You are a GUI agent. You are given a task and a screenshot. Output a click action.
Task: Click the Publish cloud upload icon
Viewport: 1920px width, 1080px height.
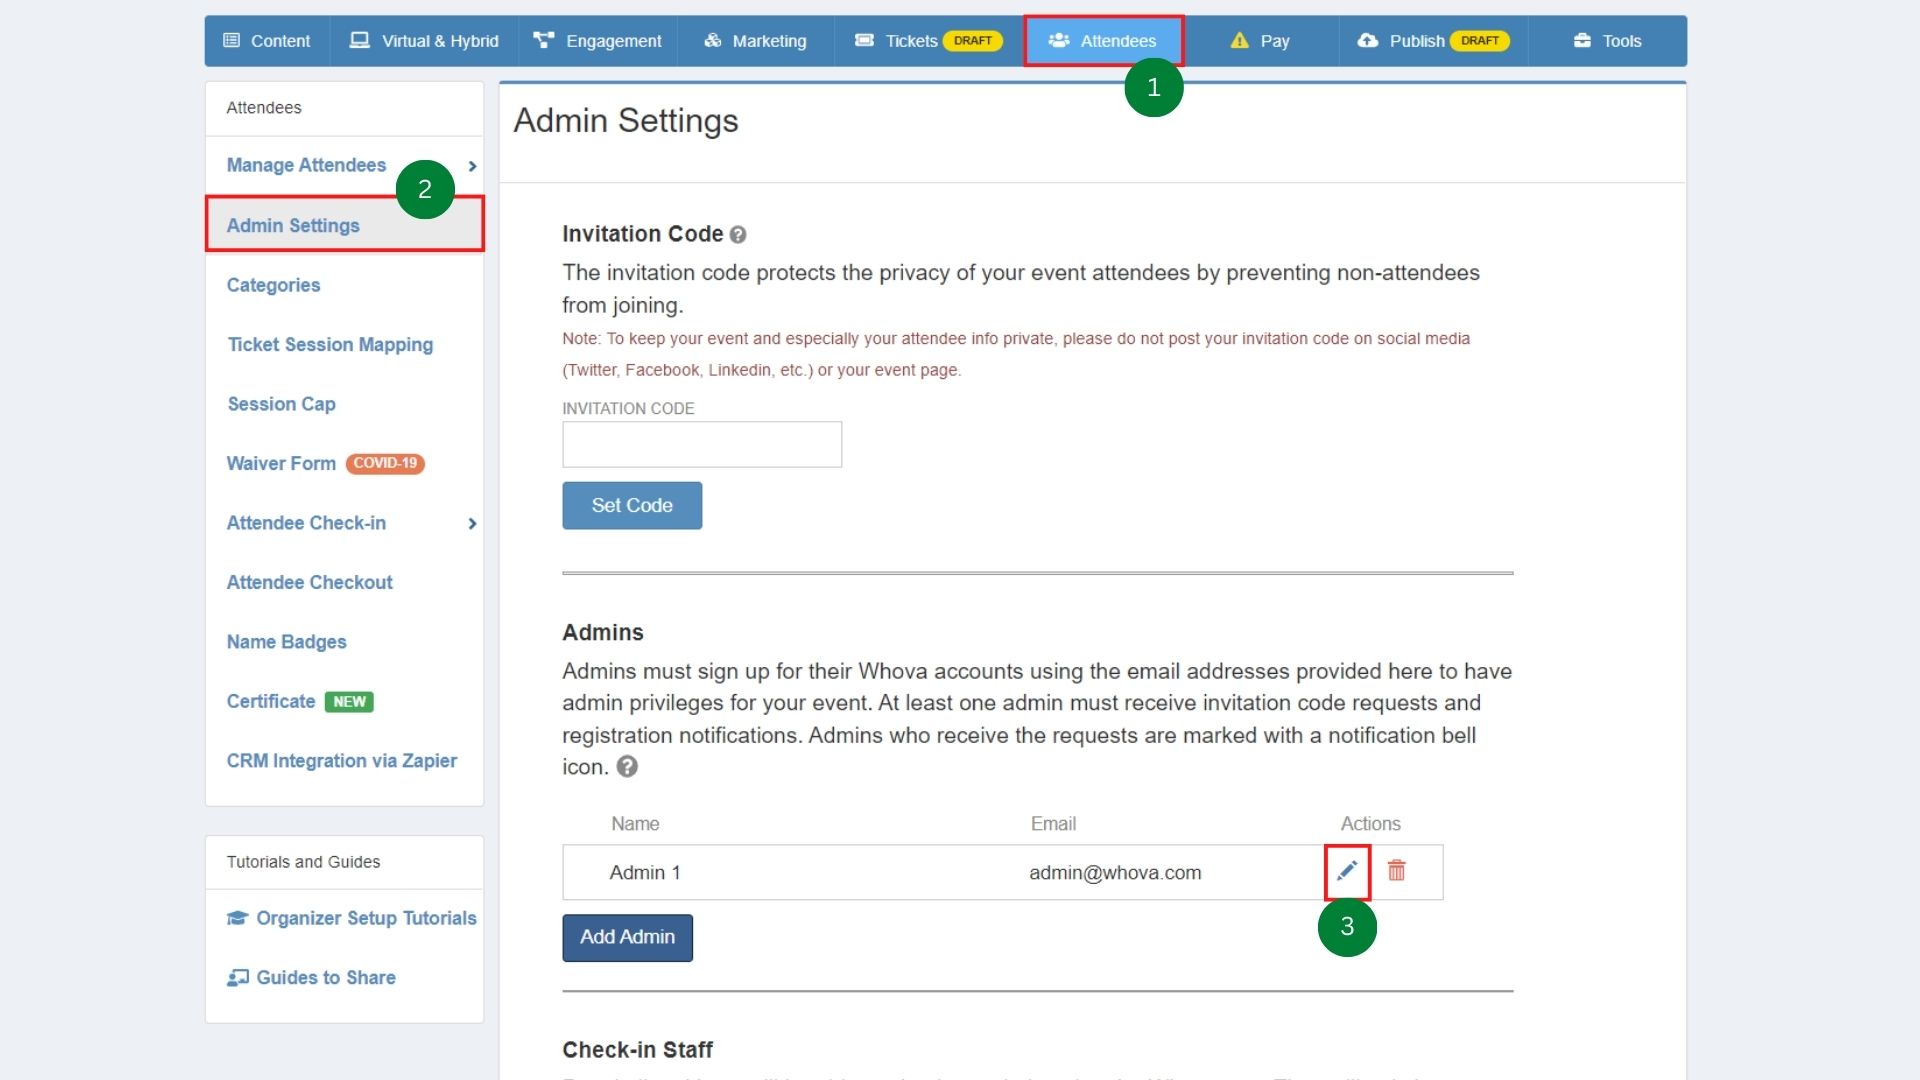[1368, 41]
